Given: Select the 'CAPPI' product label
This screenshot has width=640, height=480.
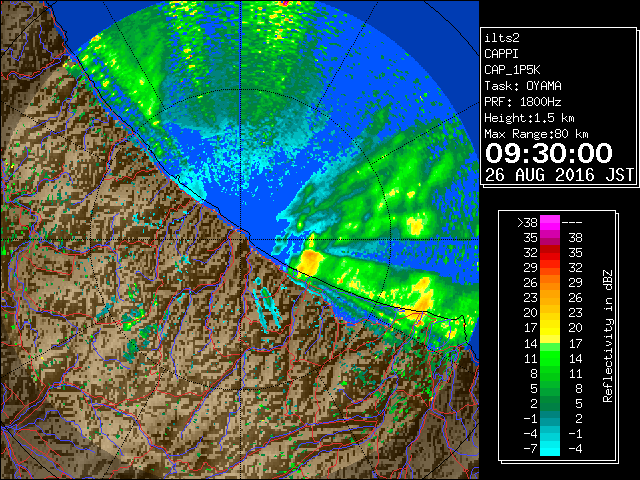Looking at the screenshot, I should tap(501, 54).
